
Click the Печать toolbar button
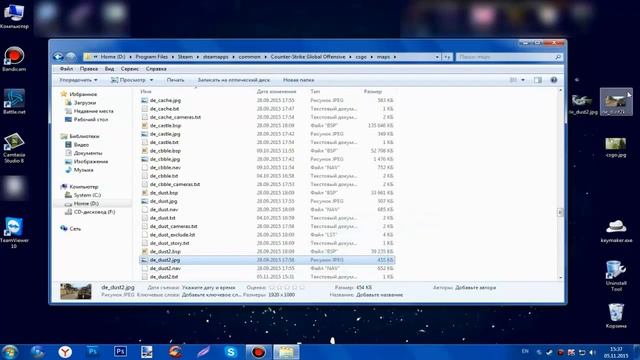click(x=175, y=80)
